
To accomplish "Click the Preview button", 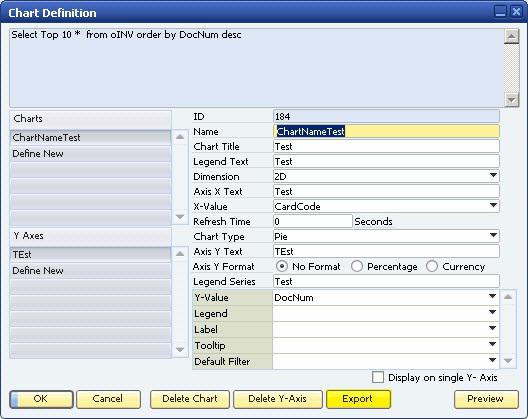I will [x=486, y=399].
